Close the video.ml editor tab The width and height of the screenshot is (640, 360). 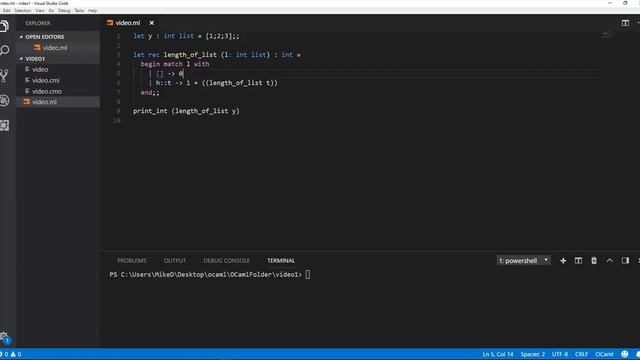point(151,23)
